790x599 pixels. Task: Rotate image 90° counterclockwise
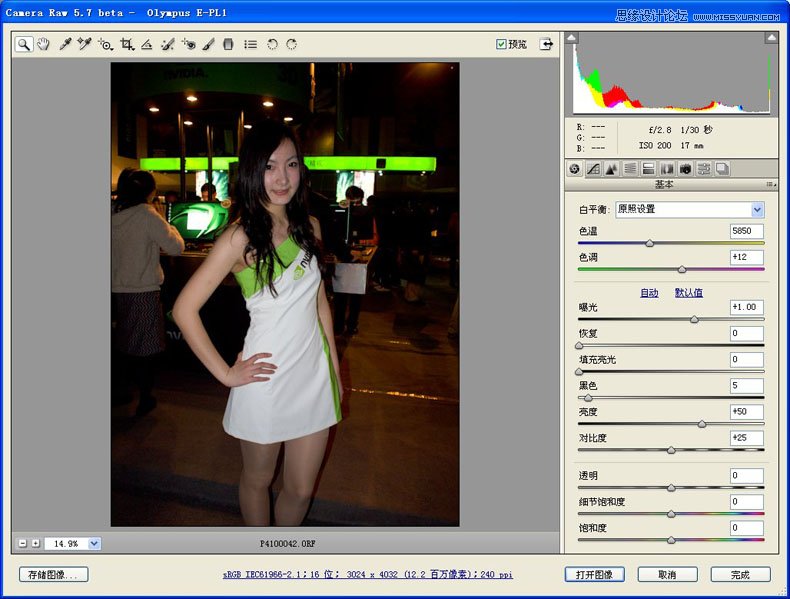point(272,44)
